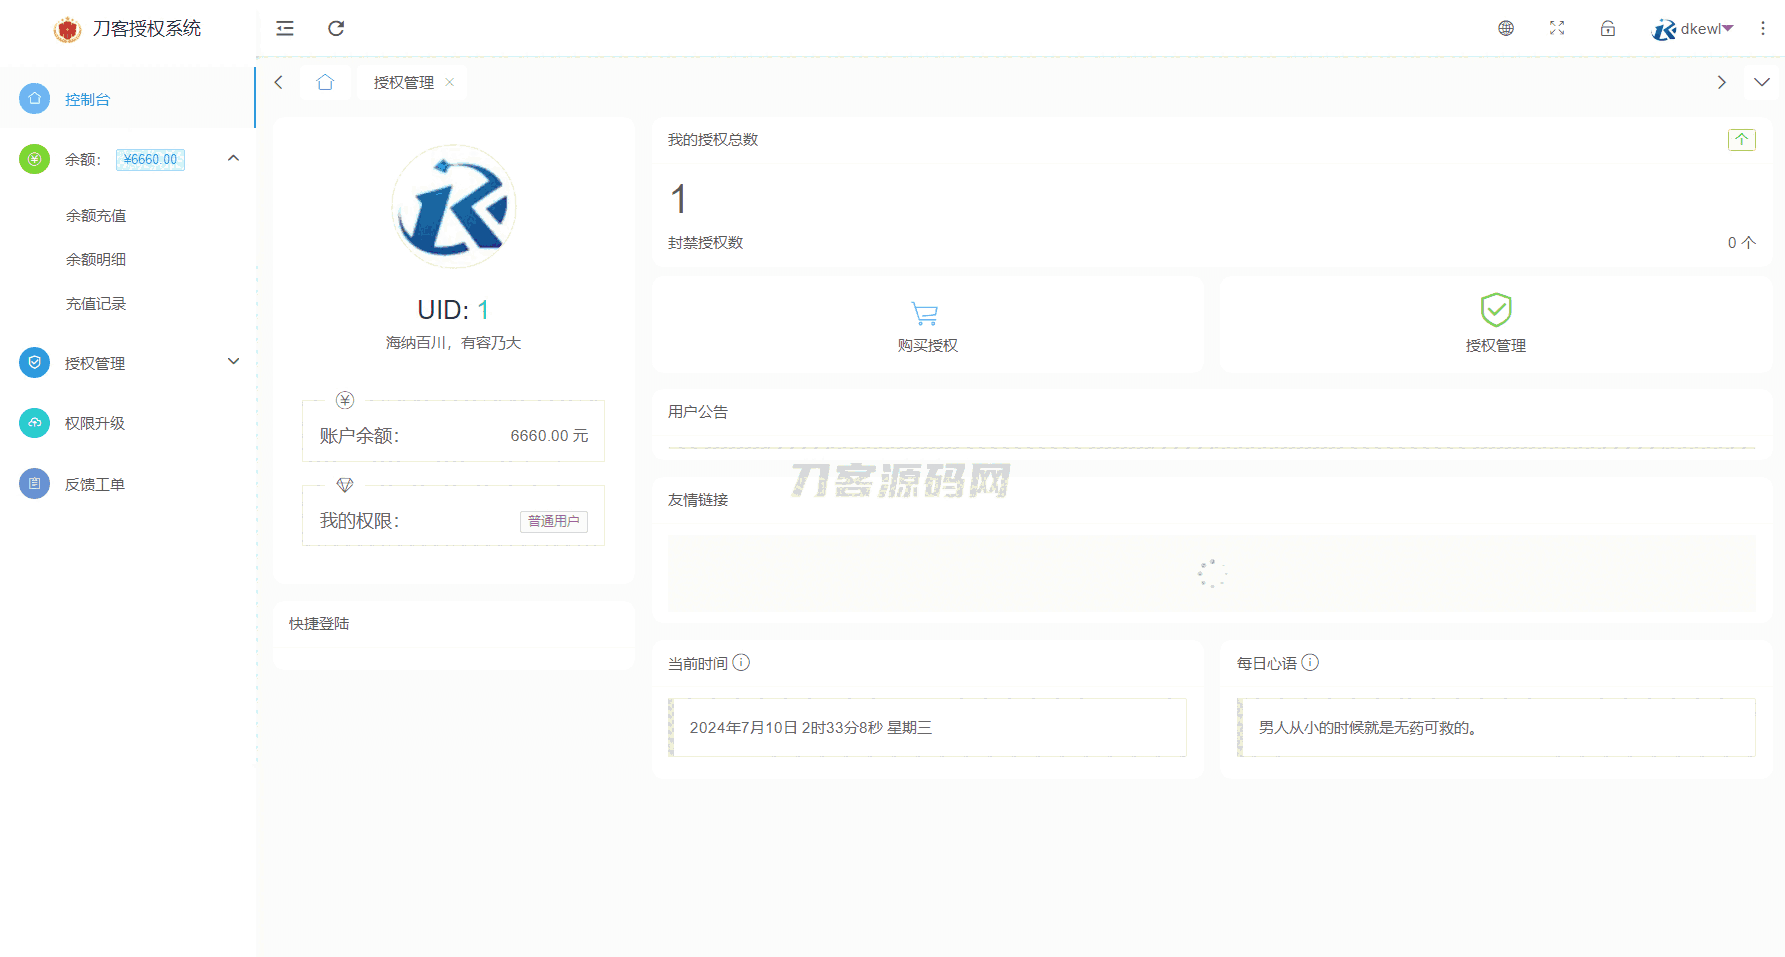Enter fullscreen mode using the expand icon
This screenshot has width=1785, height=957.
pos(1556,29)
